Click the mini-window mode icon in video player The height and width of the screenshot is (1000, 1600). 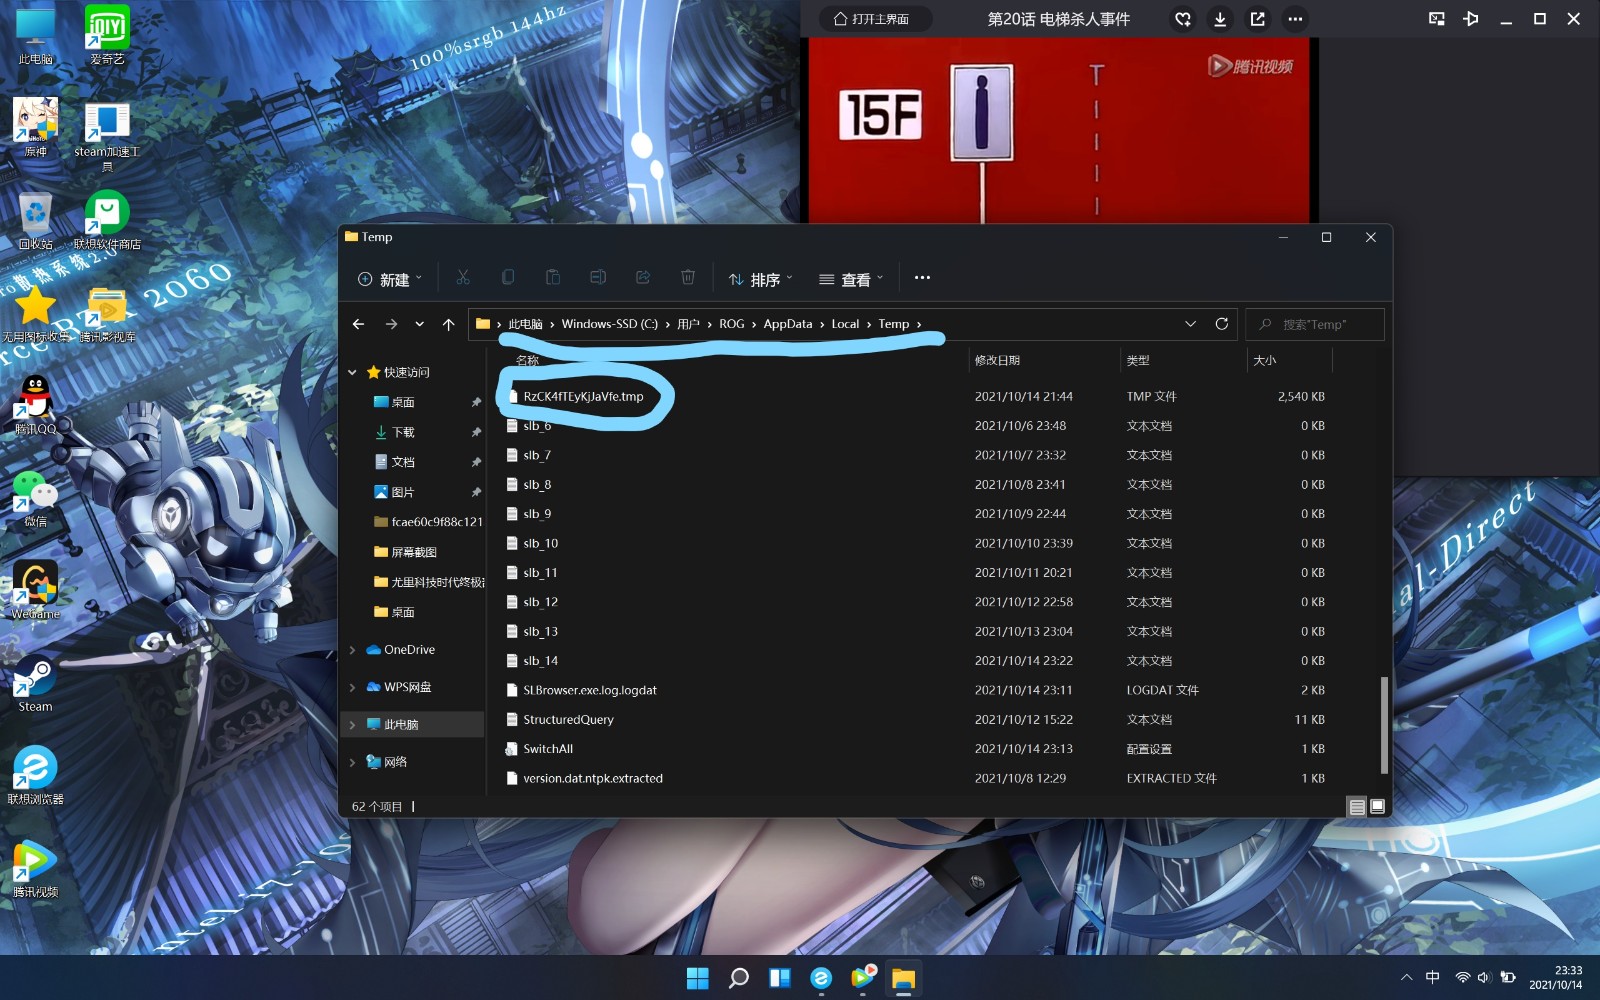(1437, 19)
